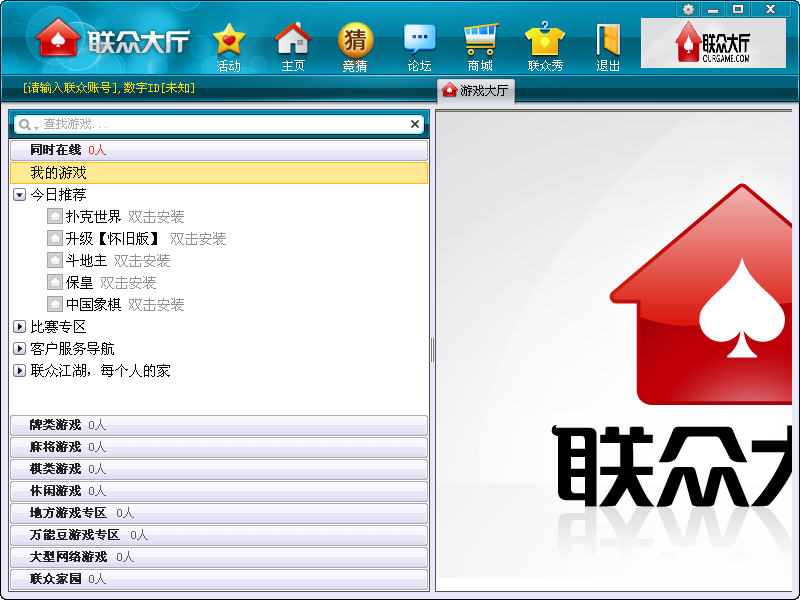Open the 竞猜 guessing icon

click(355, 42)
